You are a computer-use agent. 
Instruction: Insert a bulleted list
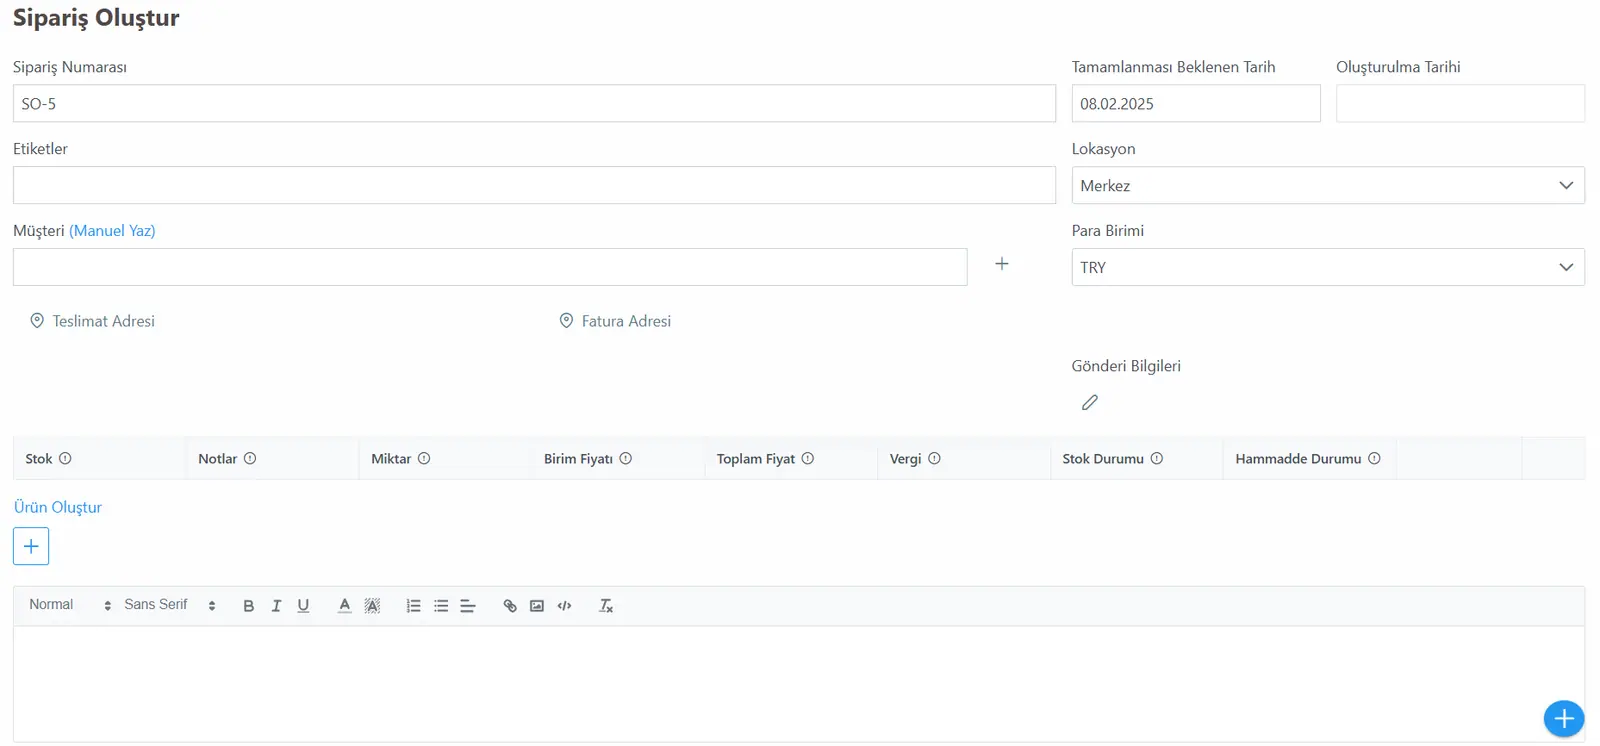(441, 606)
